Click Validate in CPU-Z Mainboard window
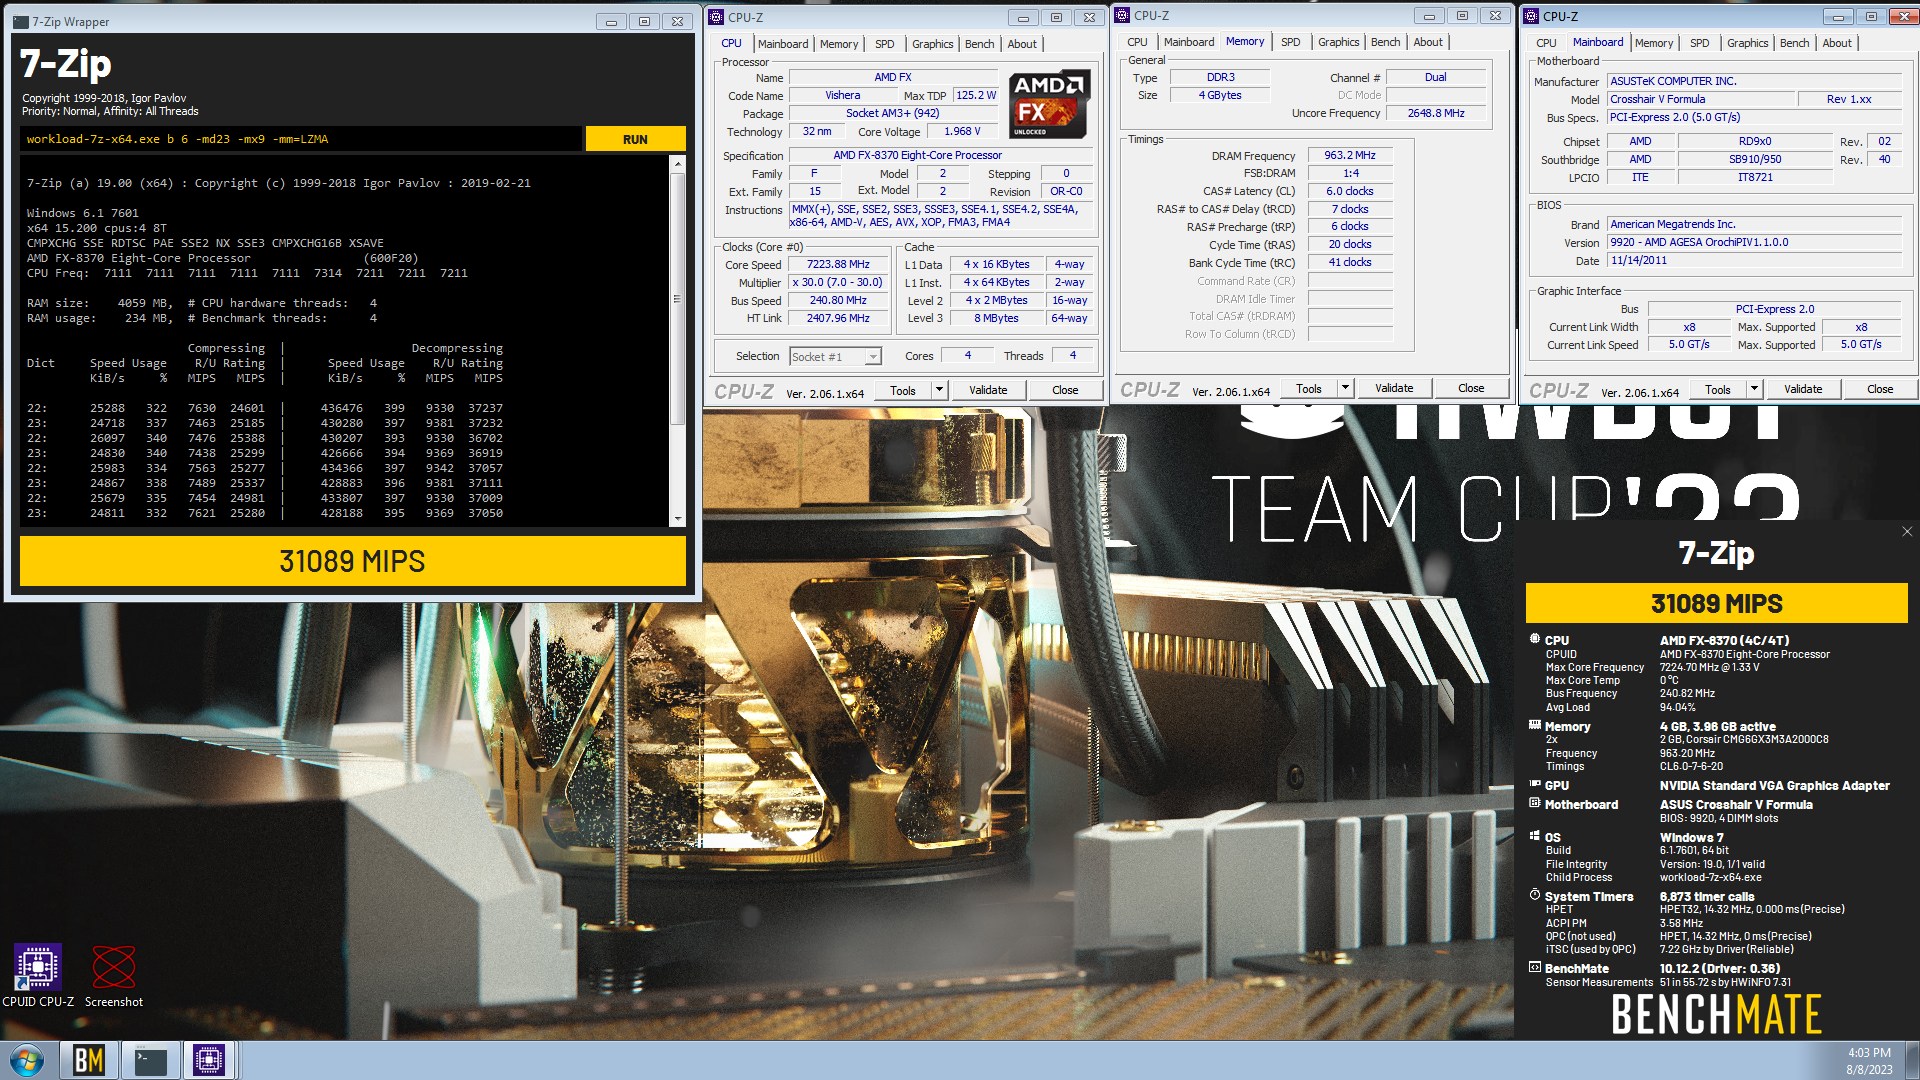The image size is (1920, 1080). click(x=1803, y=389)
